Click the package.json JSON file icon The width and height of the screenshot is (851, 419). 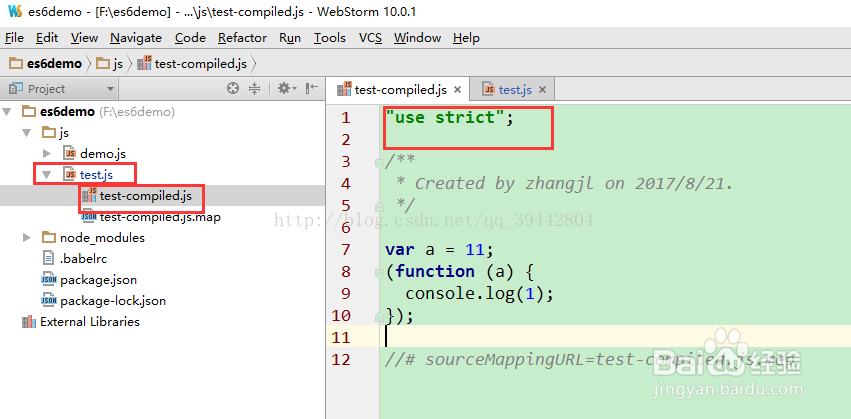click(49, 280)
